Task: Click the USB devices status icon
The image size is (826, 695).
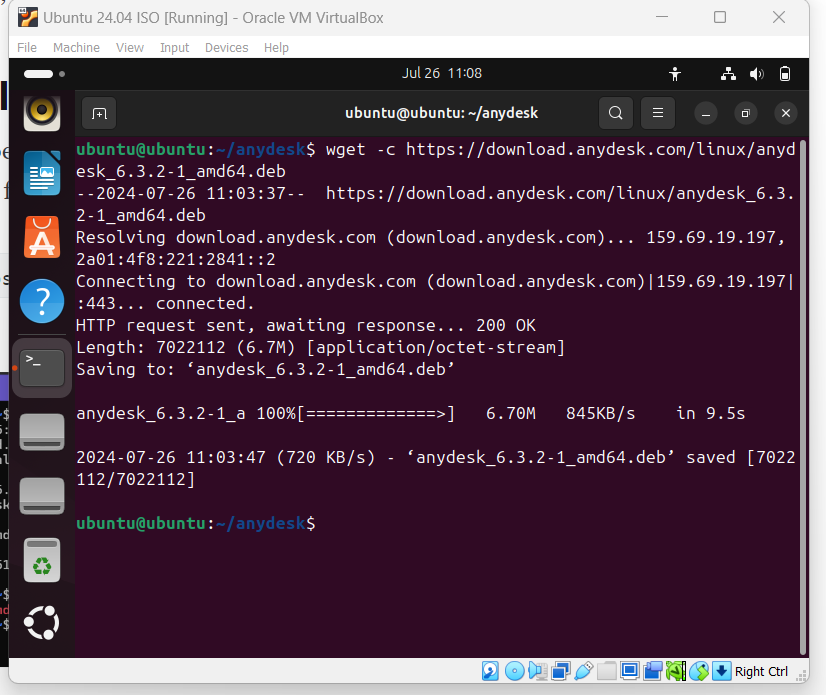Action: 584,671
